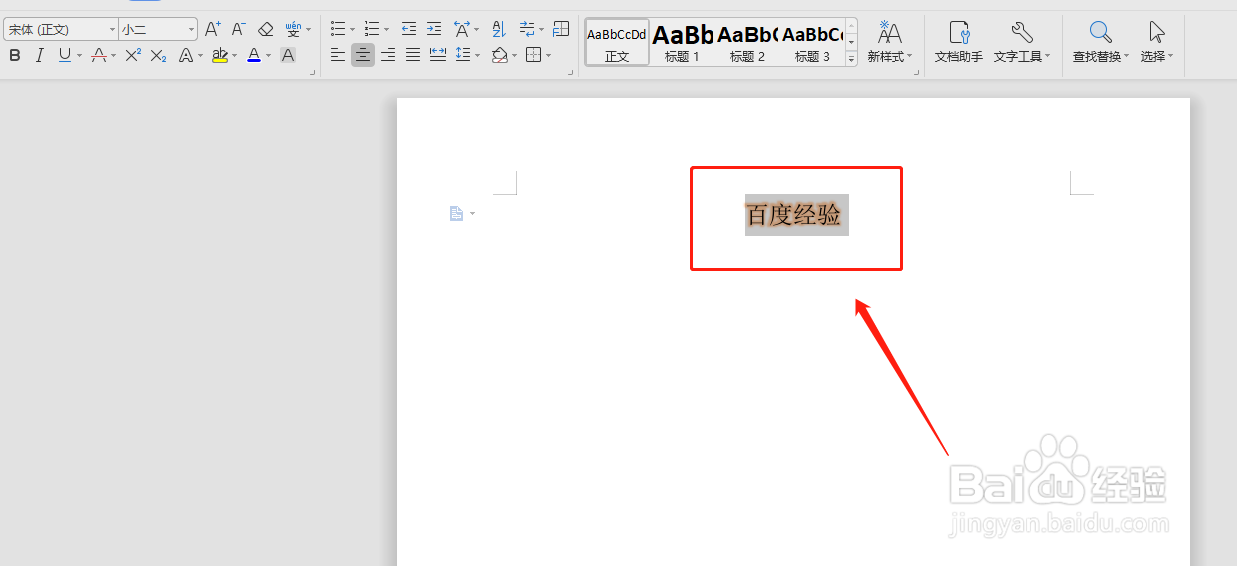Open the line spacing options
This screenshot has width=1237, height=566.
[462, 55]
